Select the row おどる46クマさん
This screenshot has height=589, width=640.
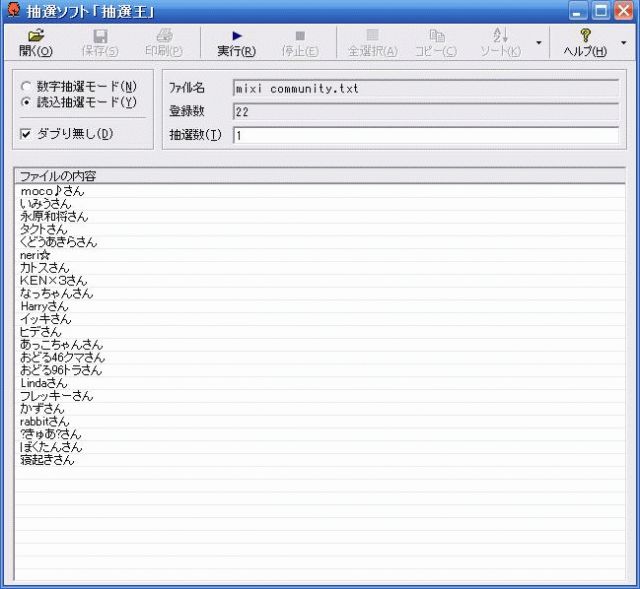[x=320, y=358]
